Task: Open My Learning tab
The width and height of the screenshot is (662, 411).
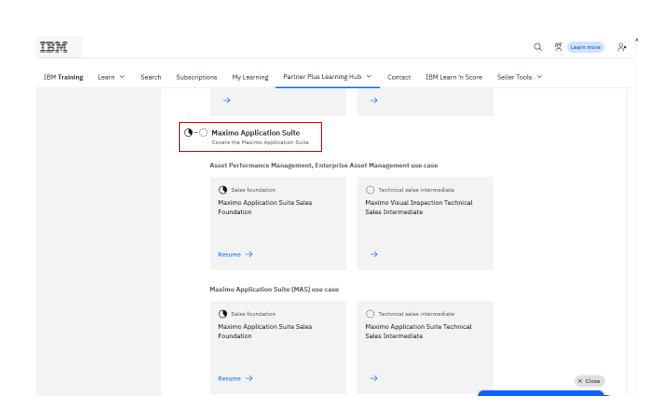Action: point(250,77)
